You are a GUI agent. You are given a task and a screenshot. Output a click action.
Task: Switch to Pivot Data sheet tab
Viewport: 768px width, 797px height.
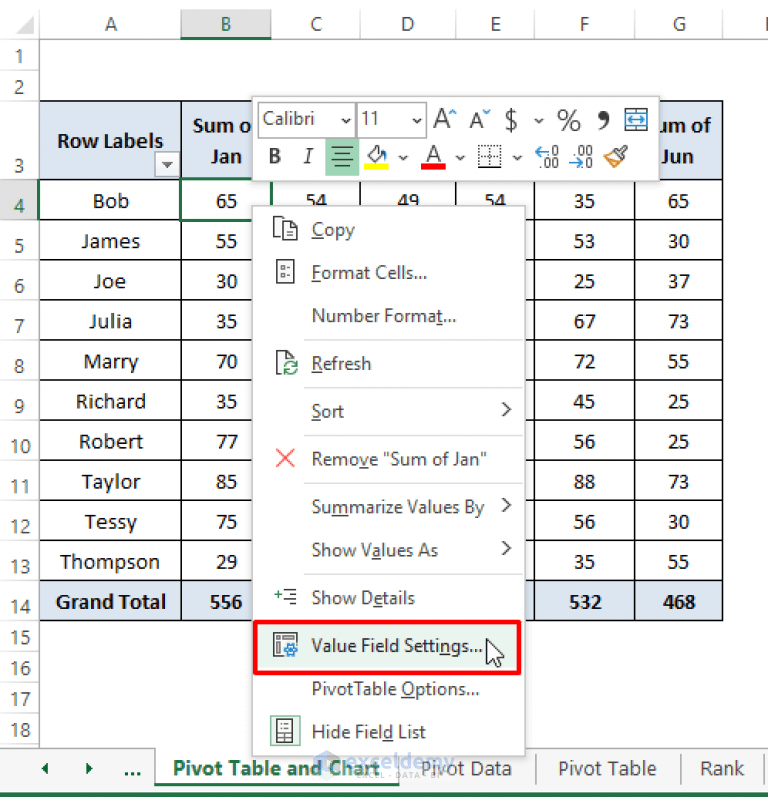point(466,769)
